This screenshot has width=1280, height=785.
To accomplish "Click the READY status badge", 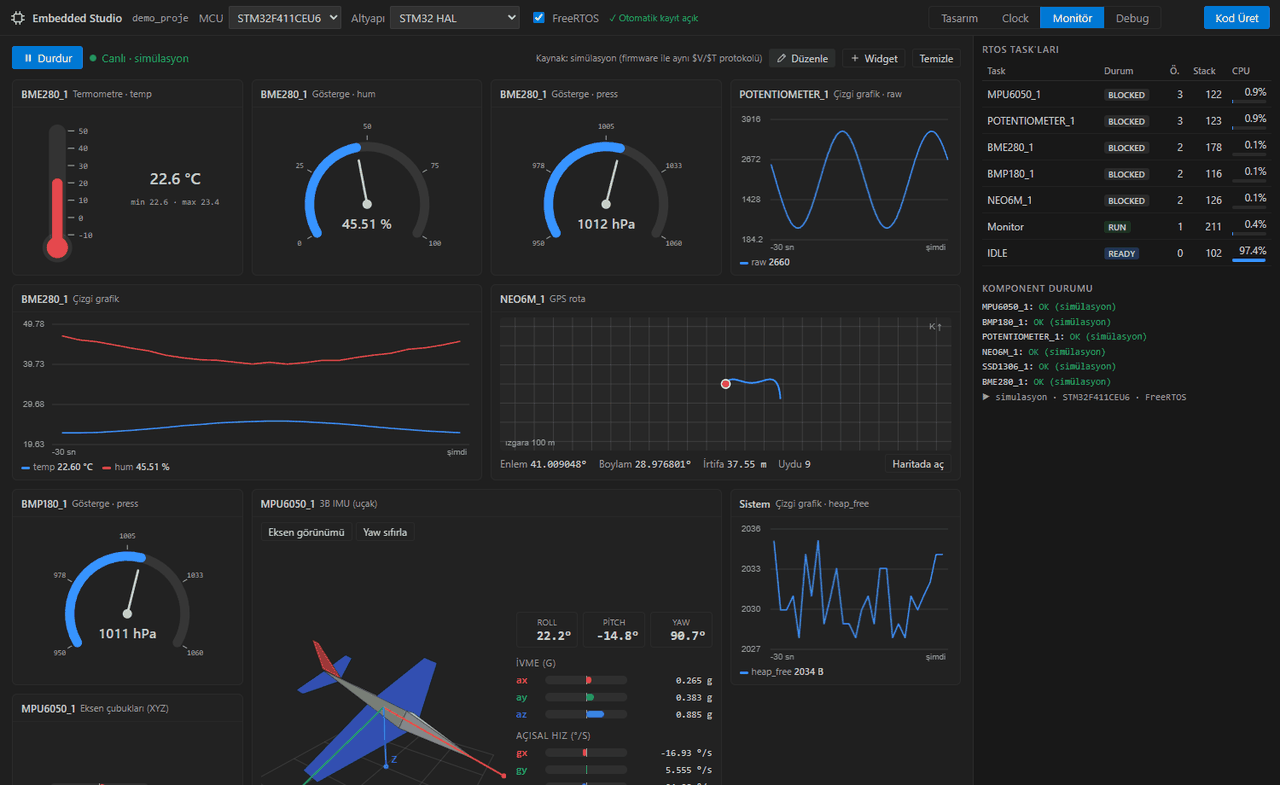I will point(1122,253).
